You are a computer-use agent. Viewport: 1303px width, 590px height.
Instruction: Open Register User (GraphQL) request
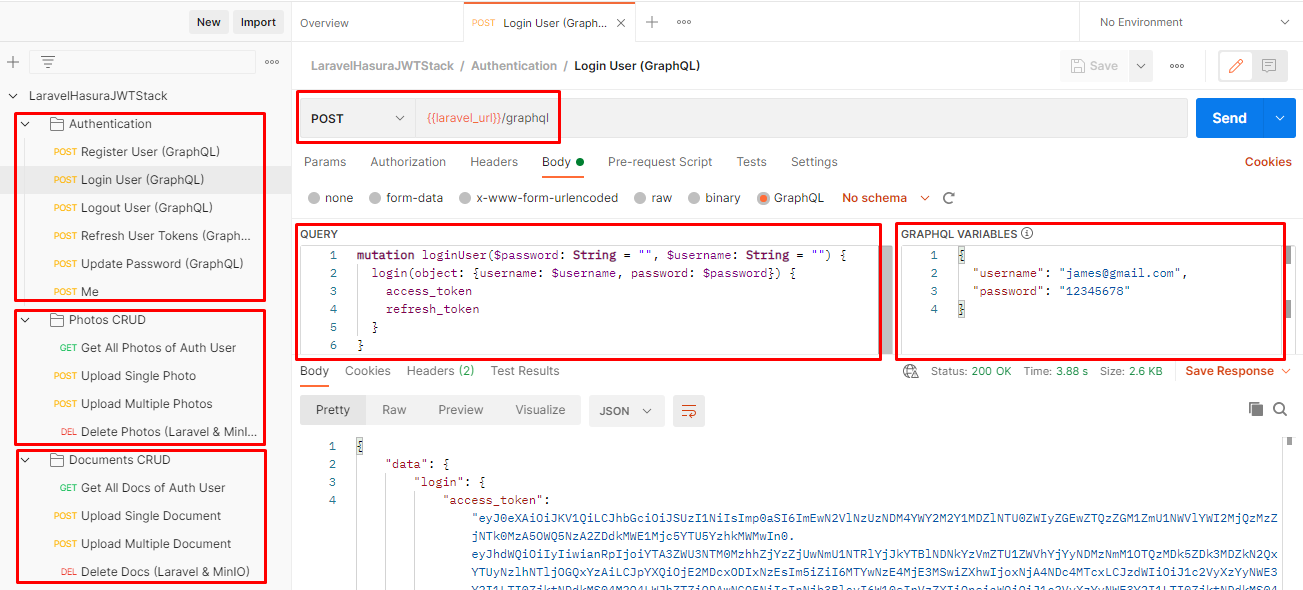point(150,152)
